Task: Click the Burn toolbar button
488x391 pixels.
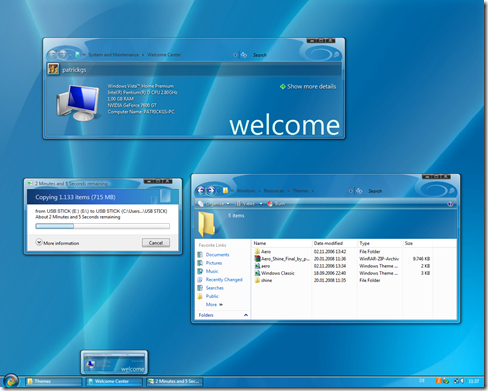Action: coord(276,204)
